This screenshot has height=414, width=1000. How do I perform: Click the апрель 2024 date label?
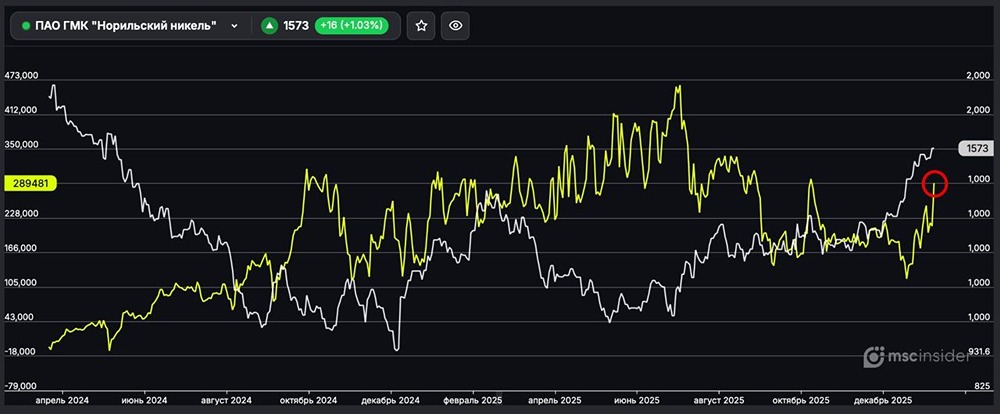[x=62, y=399]
